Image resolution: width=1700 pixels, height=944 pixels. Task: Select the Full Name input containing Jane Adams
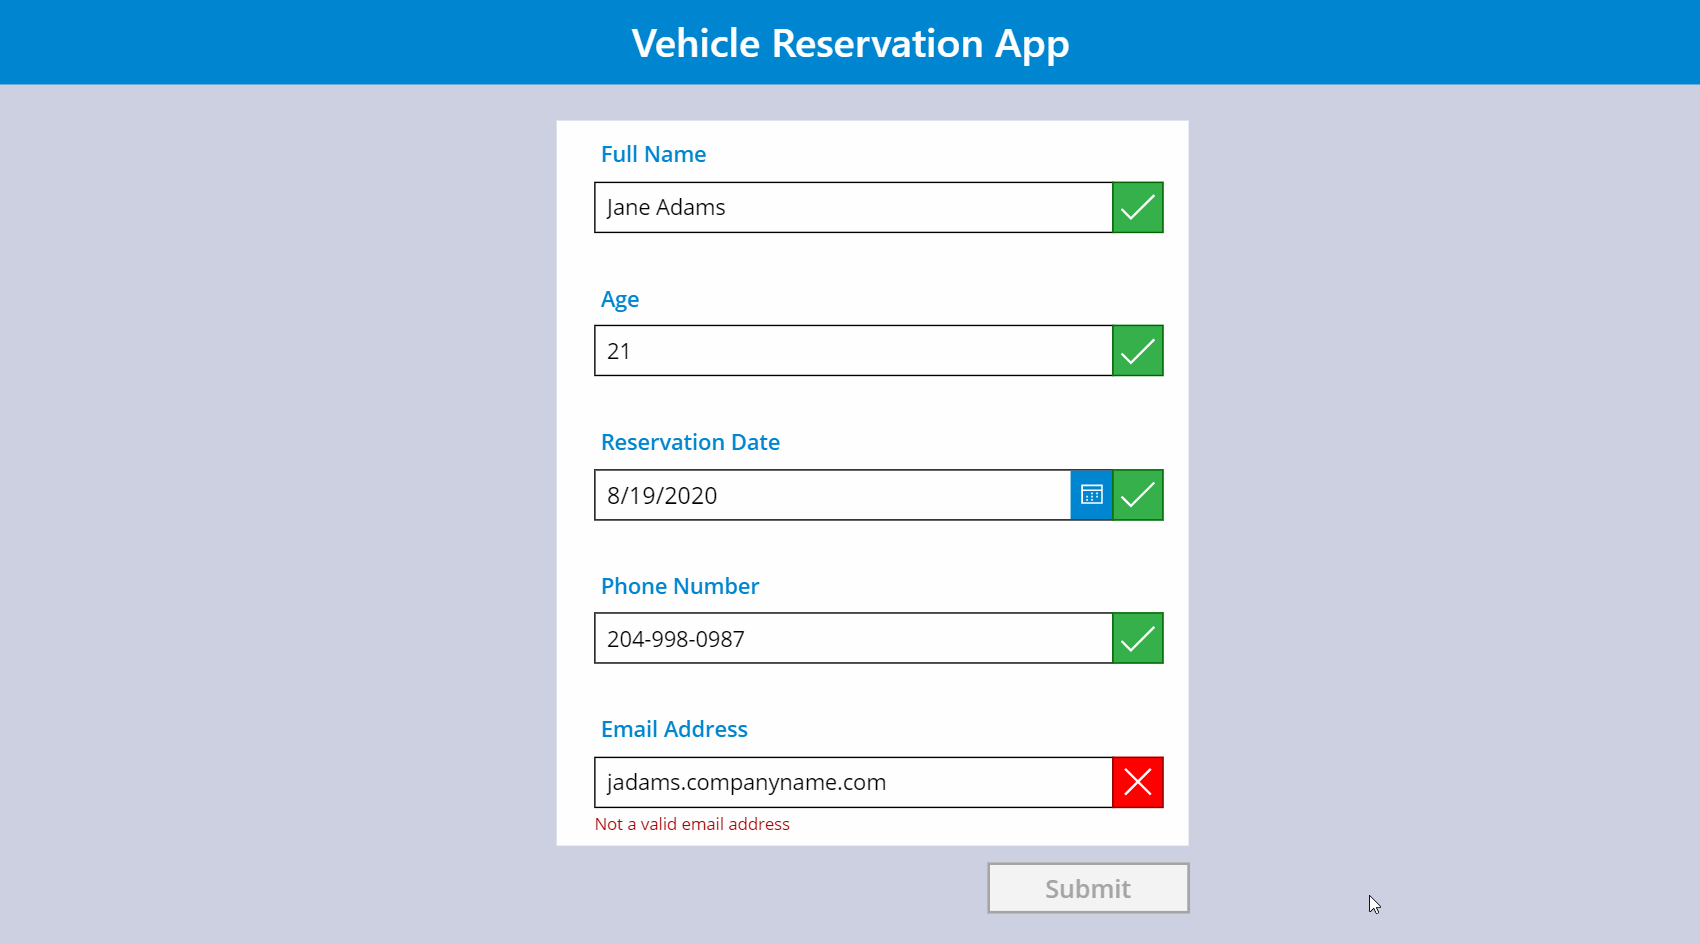pyautogui.click(x=850, y=207)
